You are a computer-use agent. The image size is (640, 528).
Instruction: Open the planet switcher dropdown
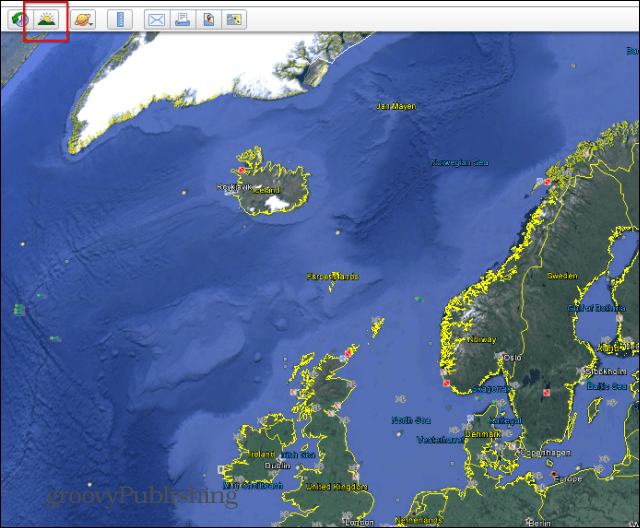pyautogui.click(x=83, y=19)
